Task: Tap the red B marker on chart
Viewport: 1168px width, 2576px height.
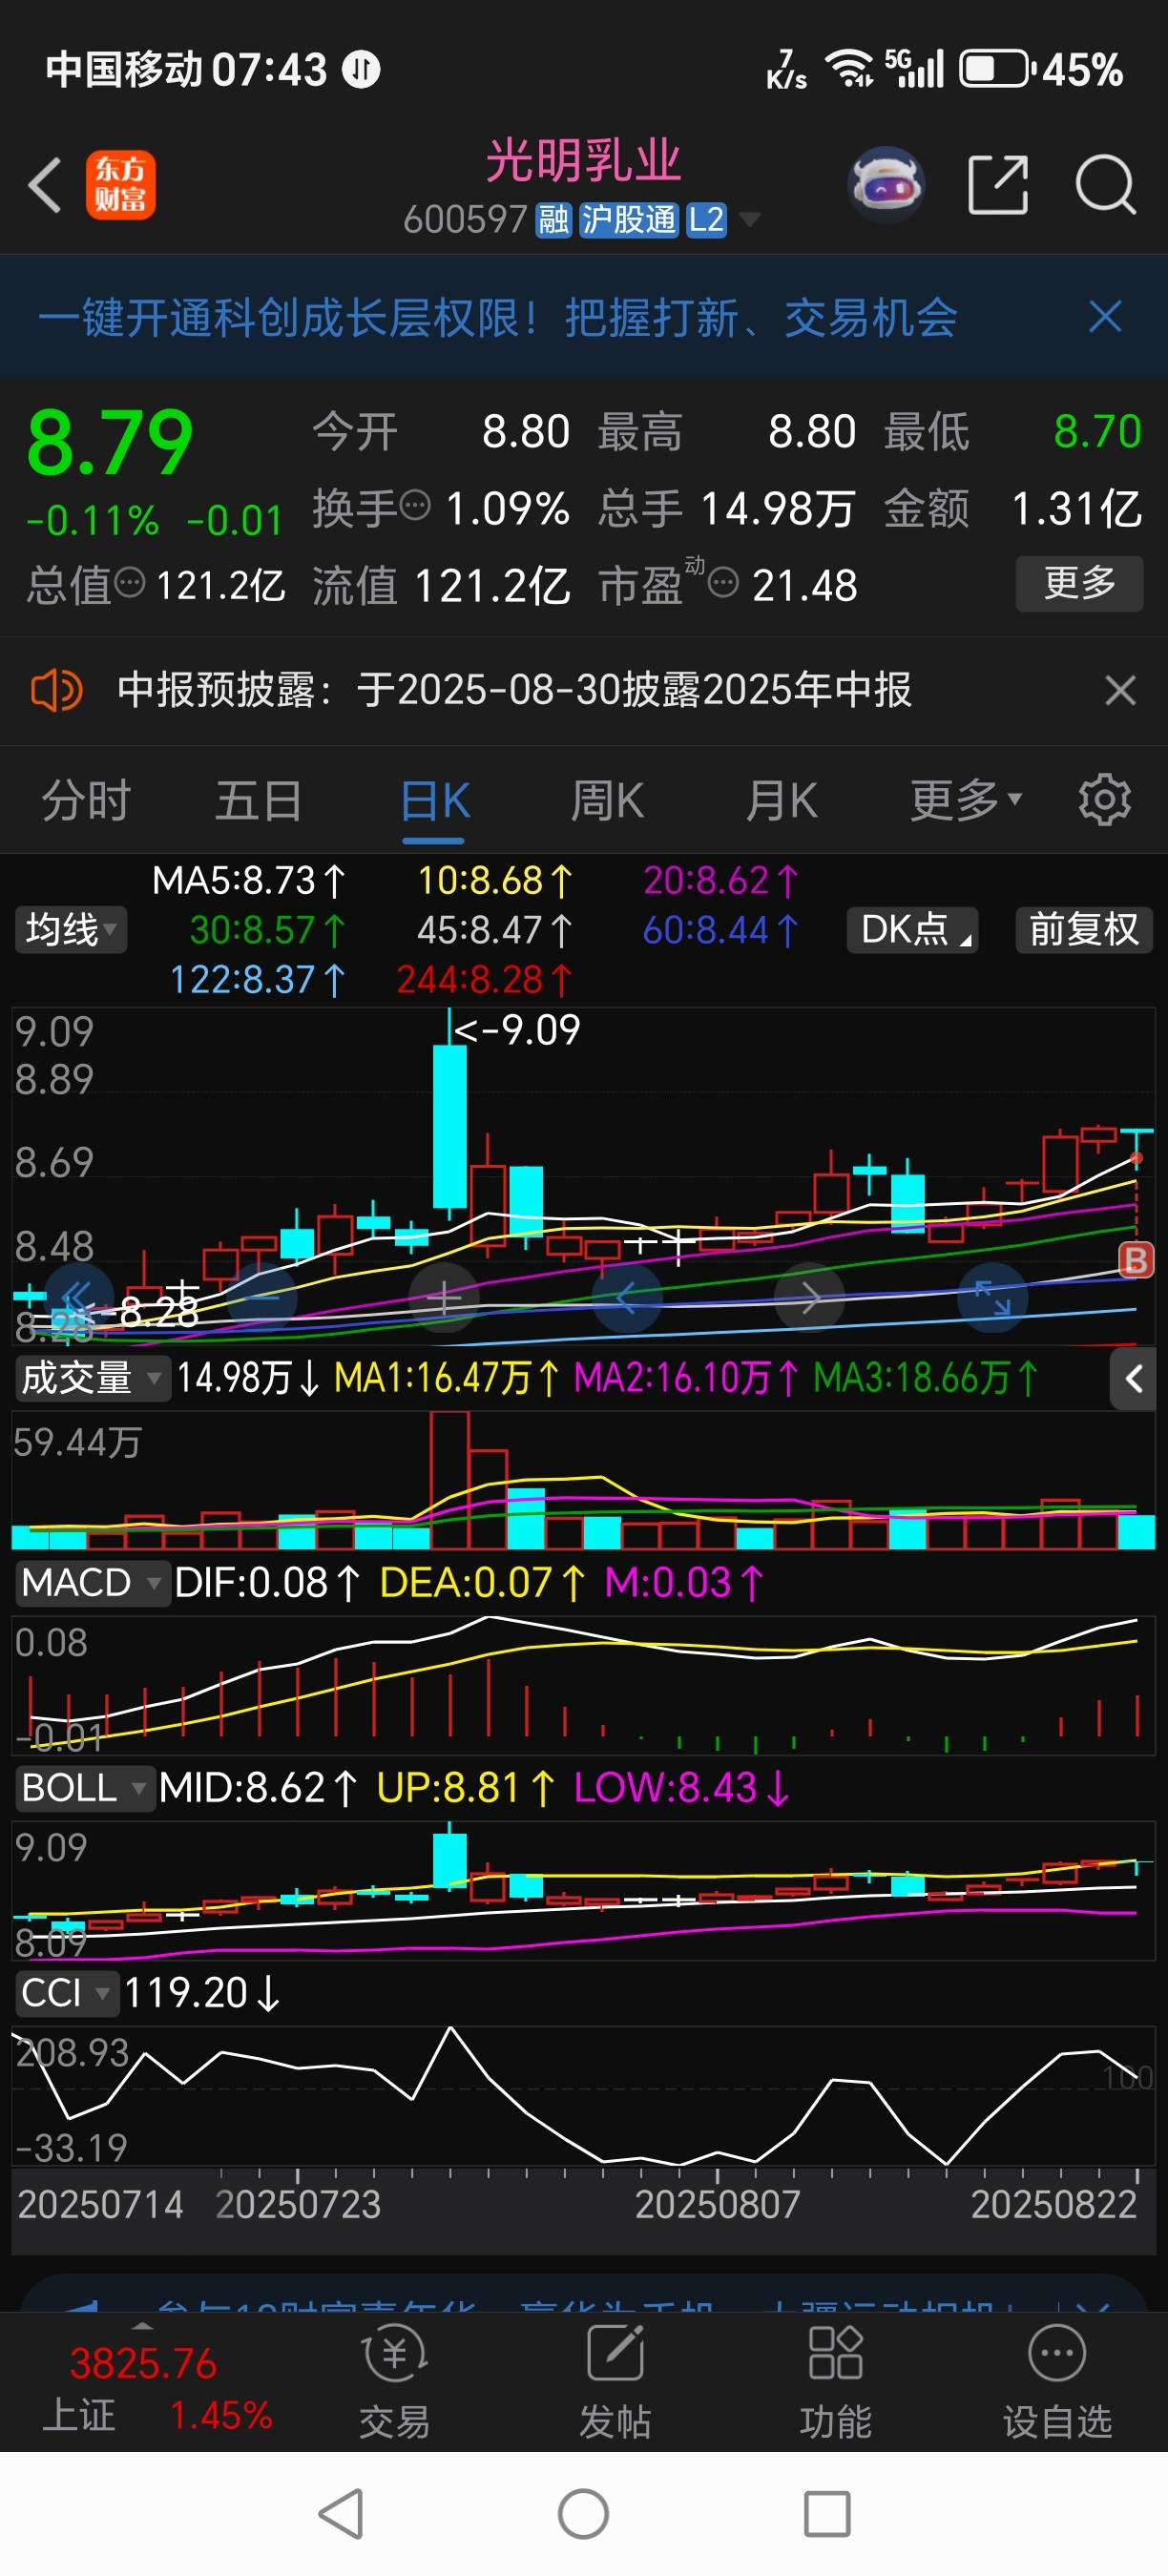Action: pyautogui.click(x=1136, y=1260)
